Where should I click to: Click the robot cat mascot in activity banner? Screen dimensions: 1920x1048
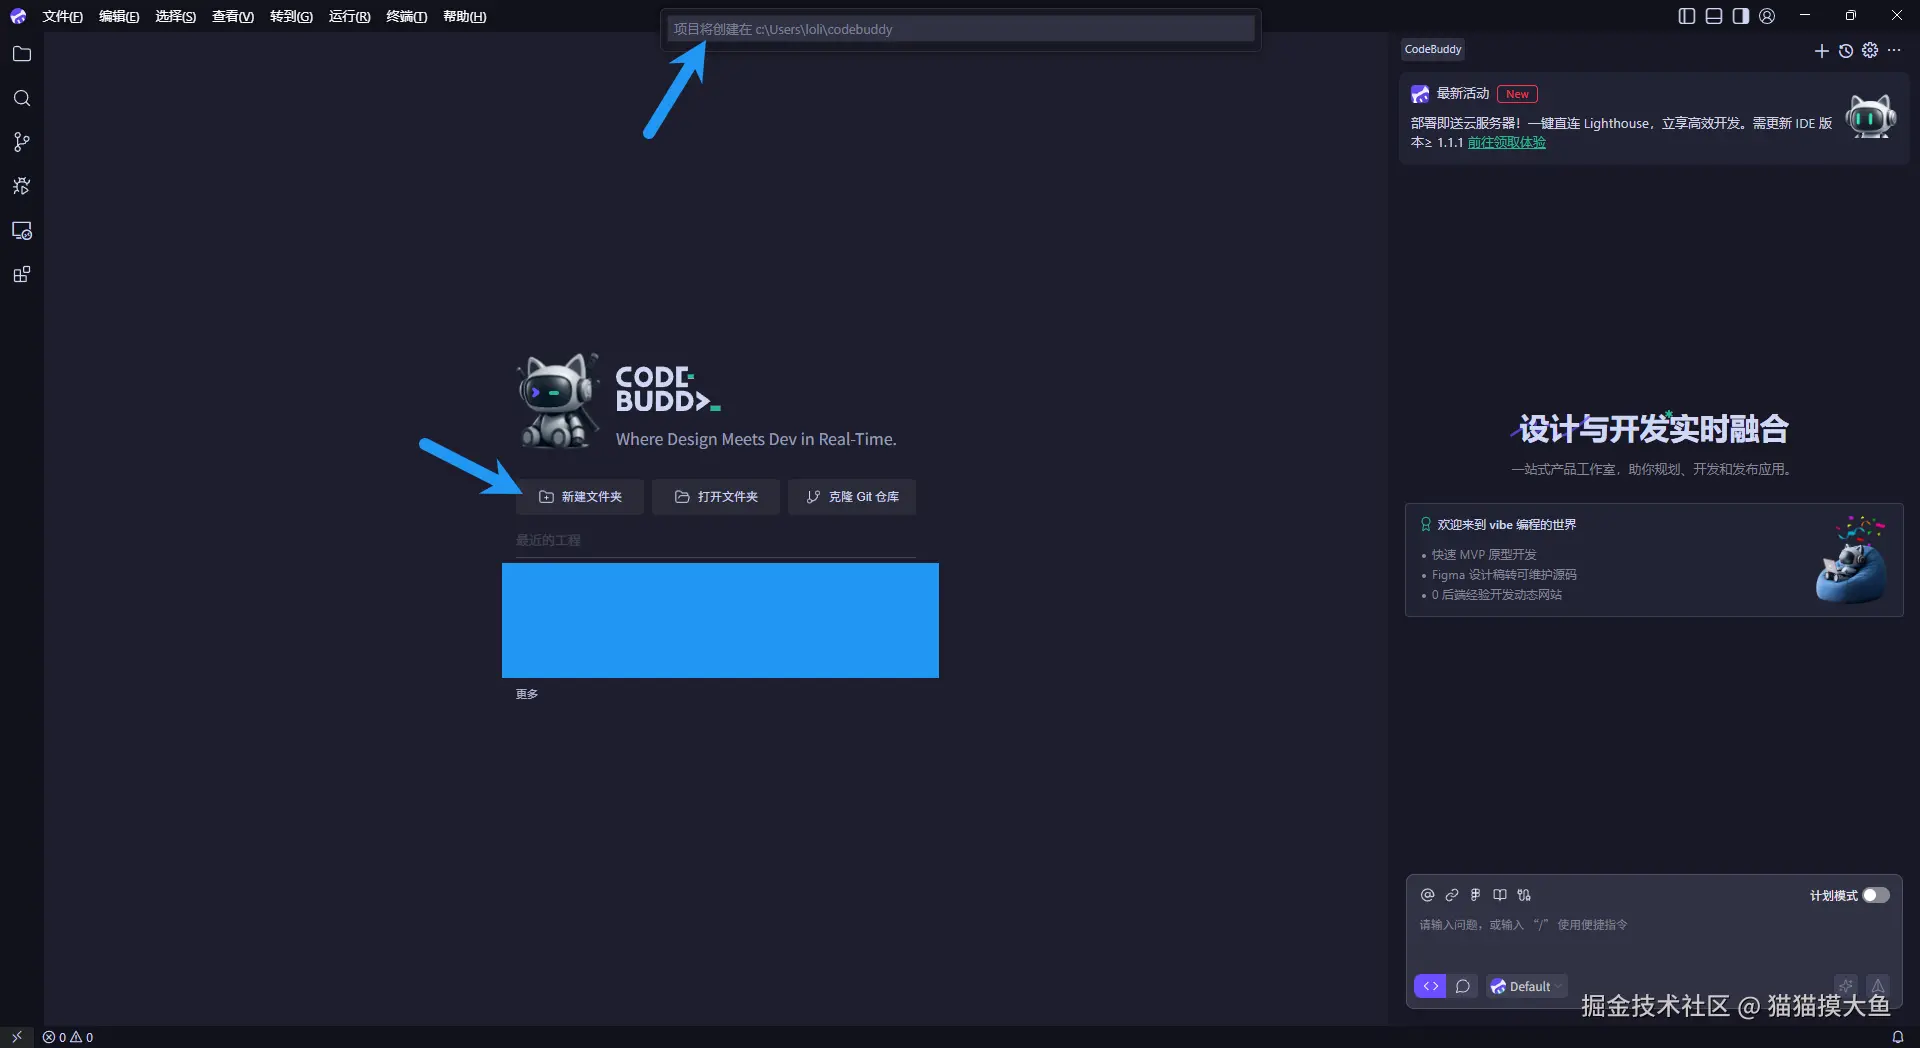pyautogui.click(x=1870, y=117)
